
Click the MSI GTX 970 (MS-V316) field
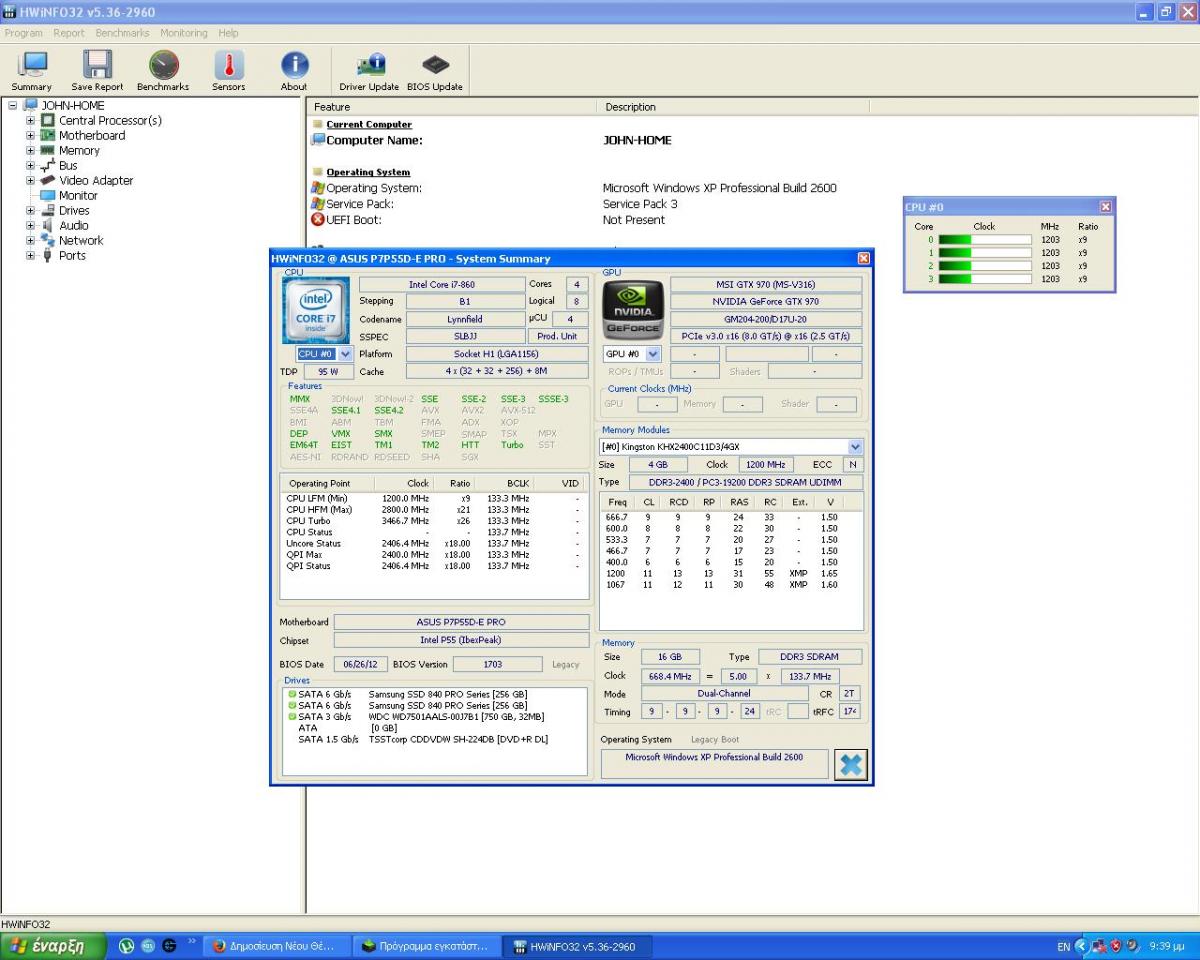pos(765,285)
